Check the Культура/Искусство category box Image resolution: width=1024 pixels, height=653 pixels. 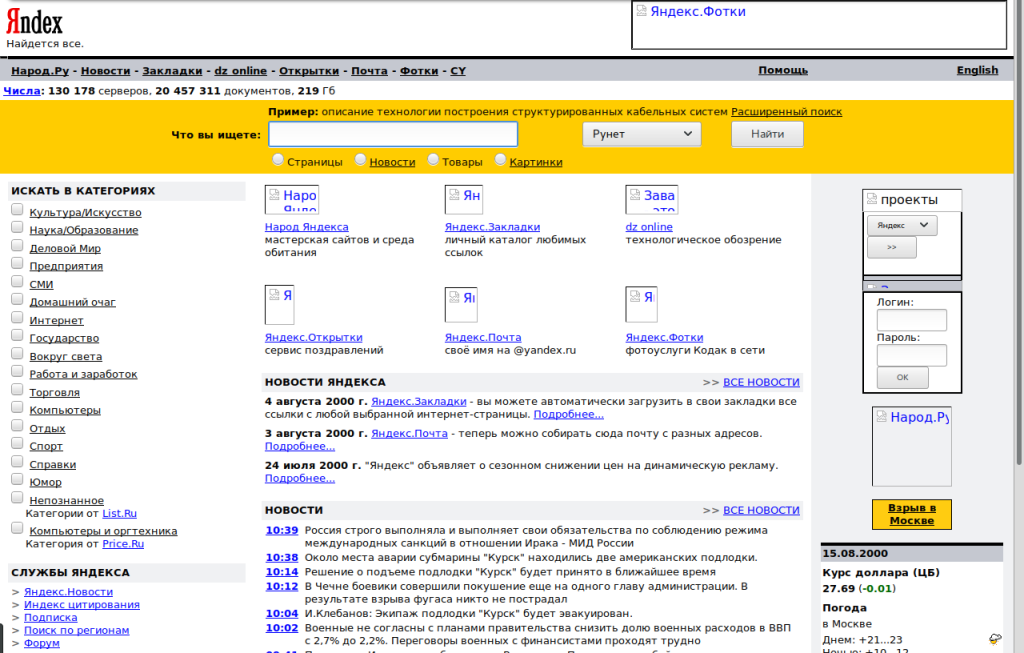tap(18, 210)
